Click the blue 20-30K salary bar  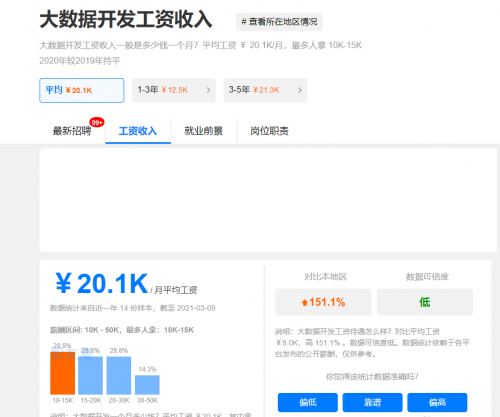tap(119, 375)
